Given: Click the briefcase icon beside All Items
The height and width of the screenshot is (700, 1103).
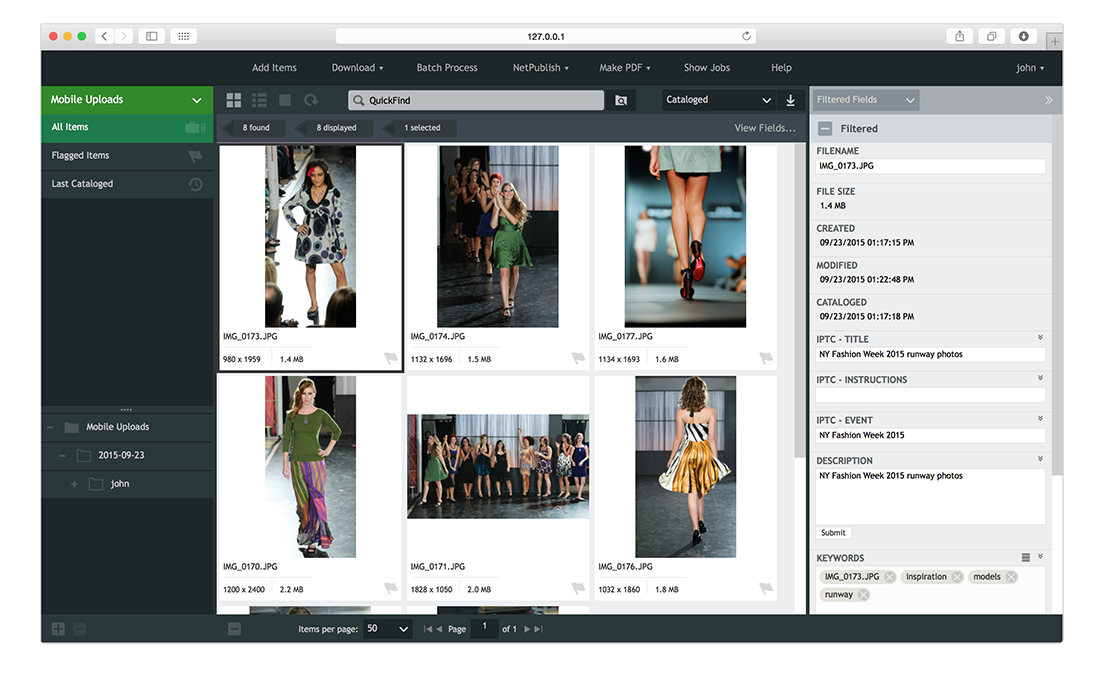Looking at the screenshot, I should coord(195,127).
